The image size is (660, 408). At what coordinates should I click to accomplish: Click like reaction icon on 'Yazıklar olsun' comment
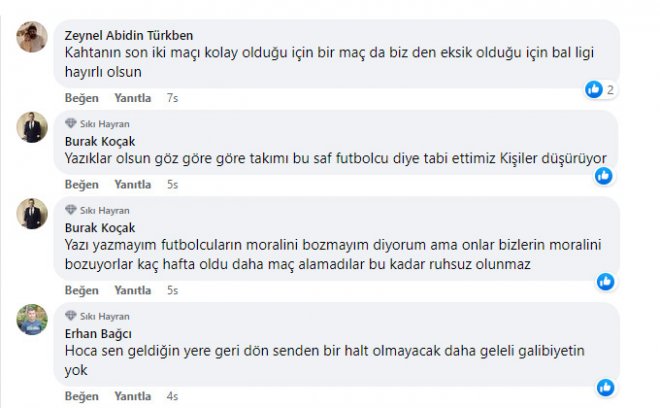tap(604, 176)
